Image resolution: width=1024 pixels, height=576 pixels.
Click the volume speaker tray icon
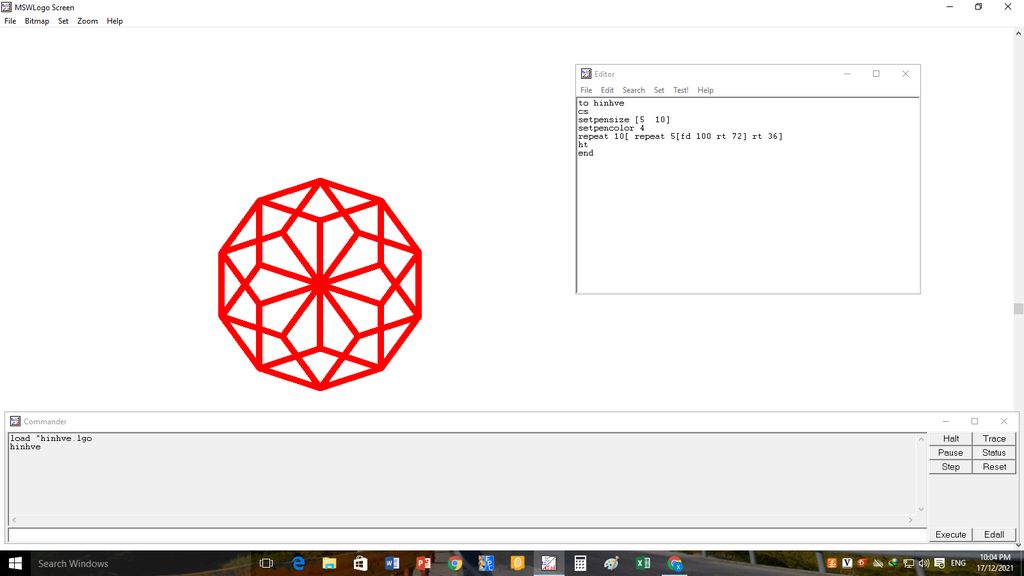[923, 563]
